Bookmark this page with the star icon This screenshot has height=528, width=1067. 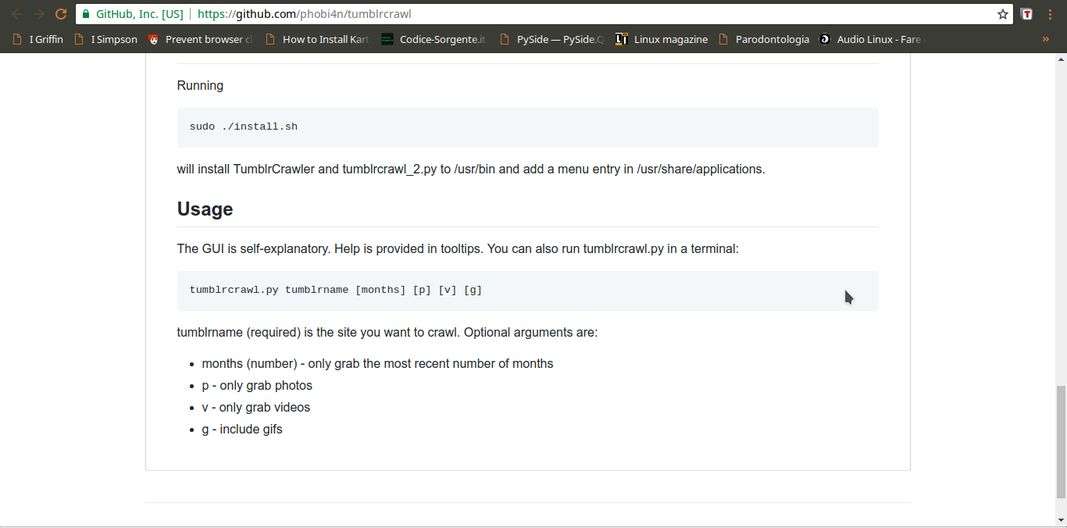(x=1002, y=14)
